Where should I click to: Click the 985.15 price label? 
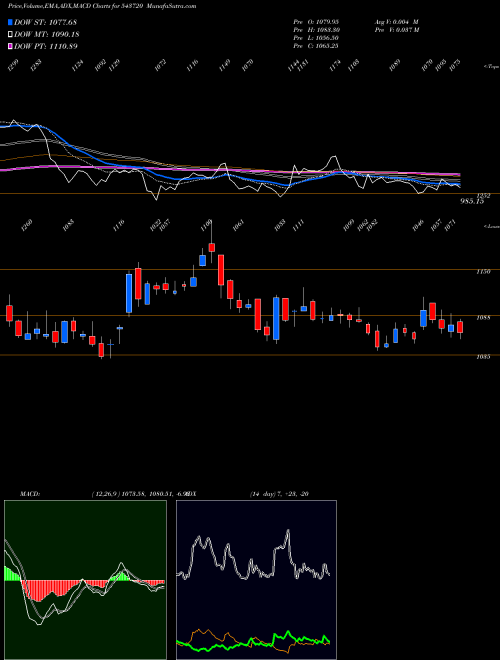[x=472, y=202]
